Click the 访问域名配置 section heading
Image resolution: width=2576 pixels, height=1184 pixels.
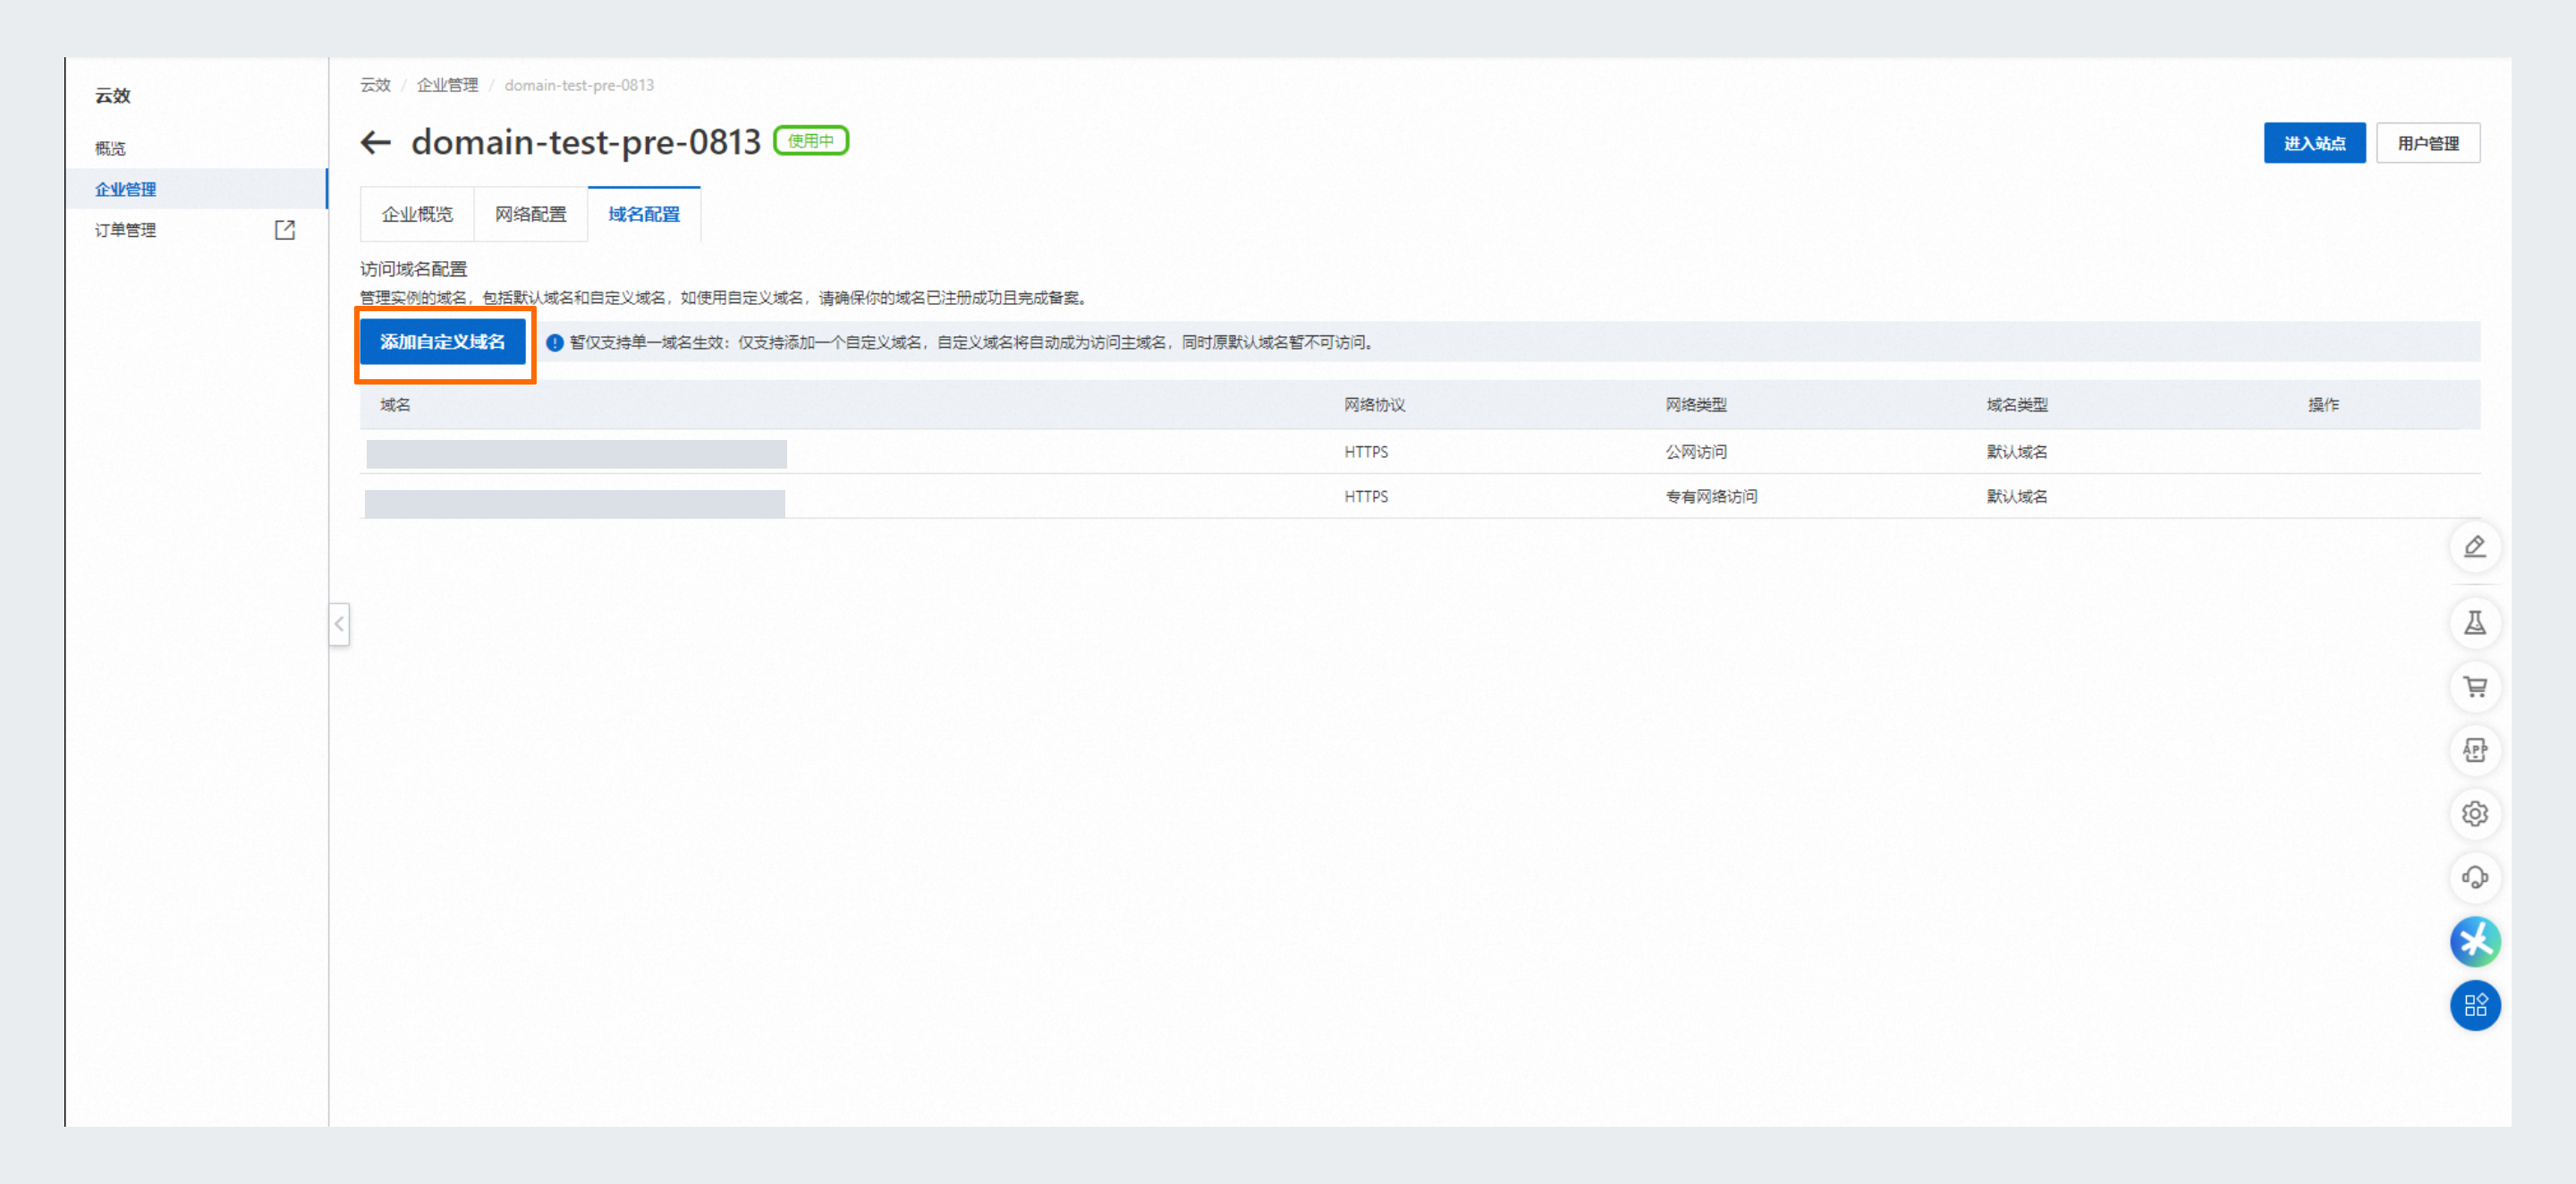pyautogui.click(x=413, y=269)
